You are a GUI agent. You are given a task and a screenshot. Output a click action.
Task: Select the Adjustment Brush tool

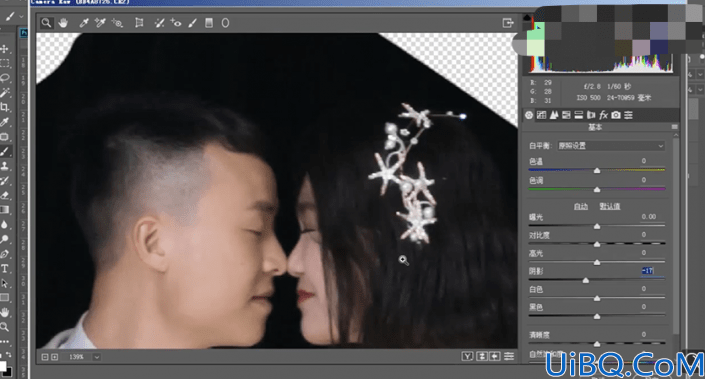[192, 22]
